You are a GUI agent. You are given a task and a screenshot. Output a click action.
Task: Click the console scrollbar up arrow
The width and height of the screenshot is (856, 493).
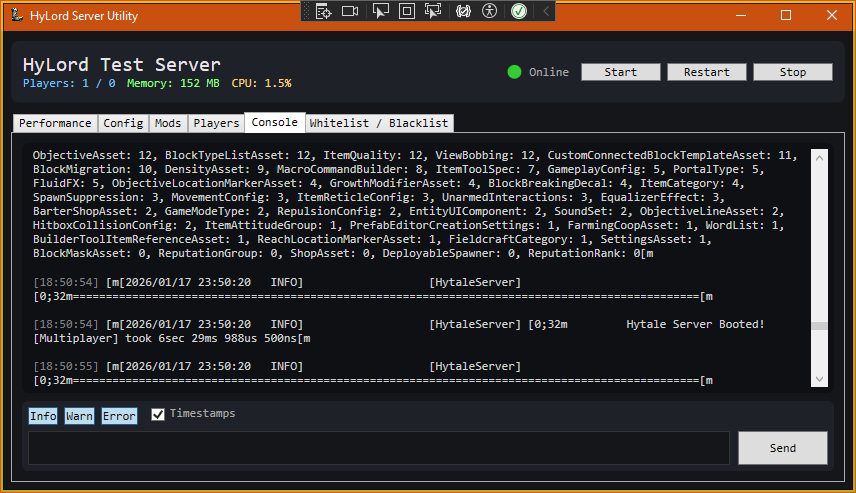[819, 158]
